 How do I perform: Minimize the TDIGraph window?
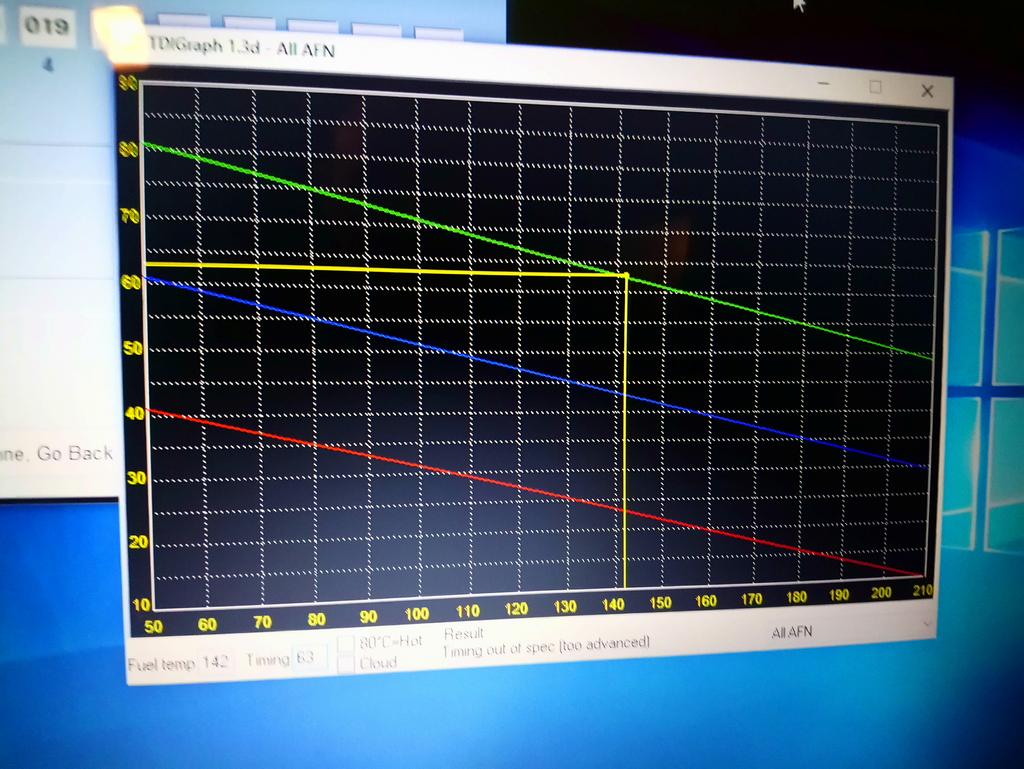tap(824, 84)
